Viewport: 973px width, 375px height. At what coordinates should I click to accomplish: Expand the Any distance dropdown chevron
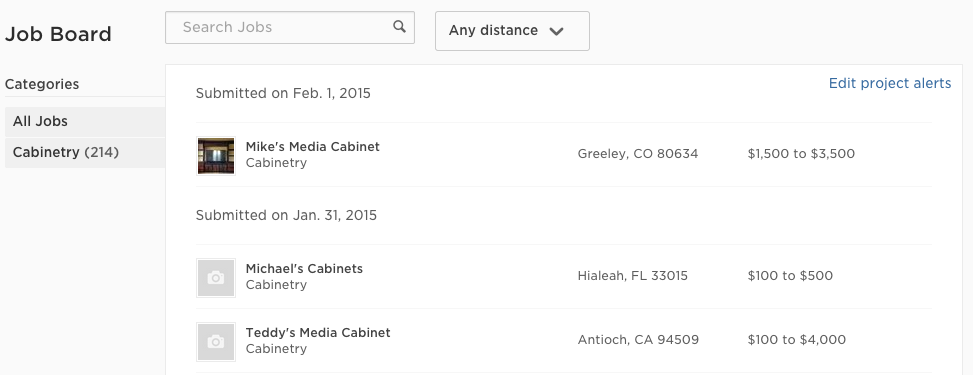(557, 31)
